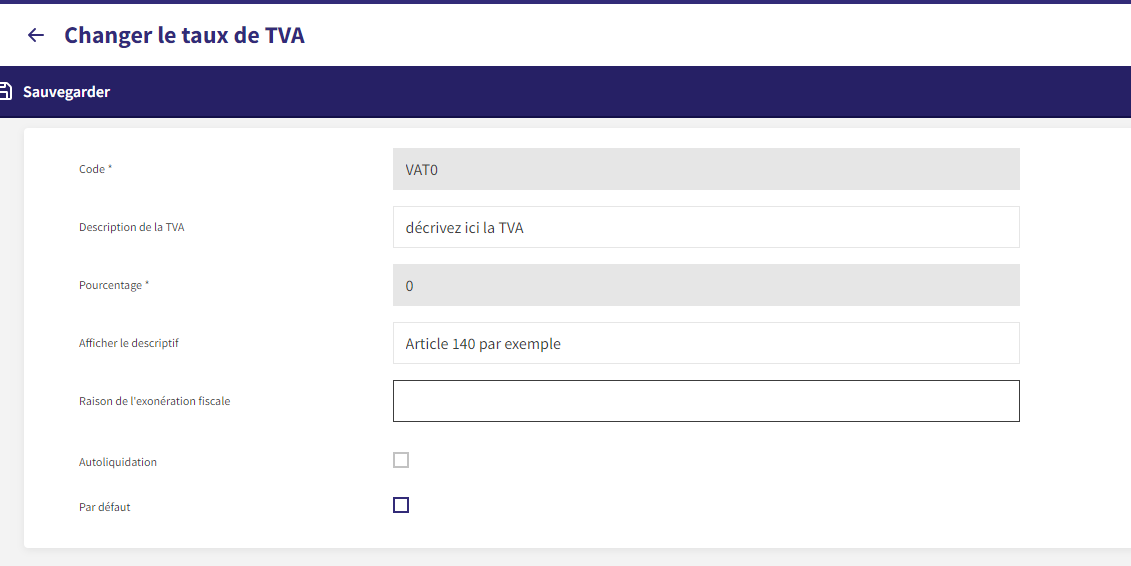The image size is (1131, 566).
Task: Click the floppy disk save icon
Action: click(x=5, y=92)
